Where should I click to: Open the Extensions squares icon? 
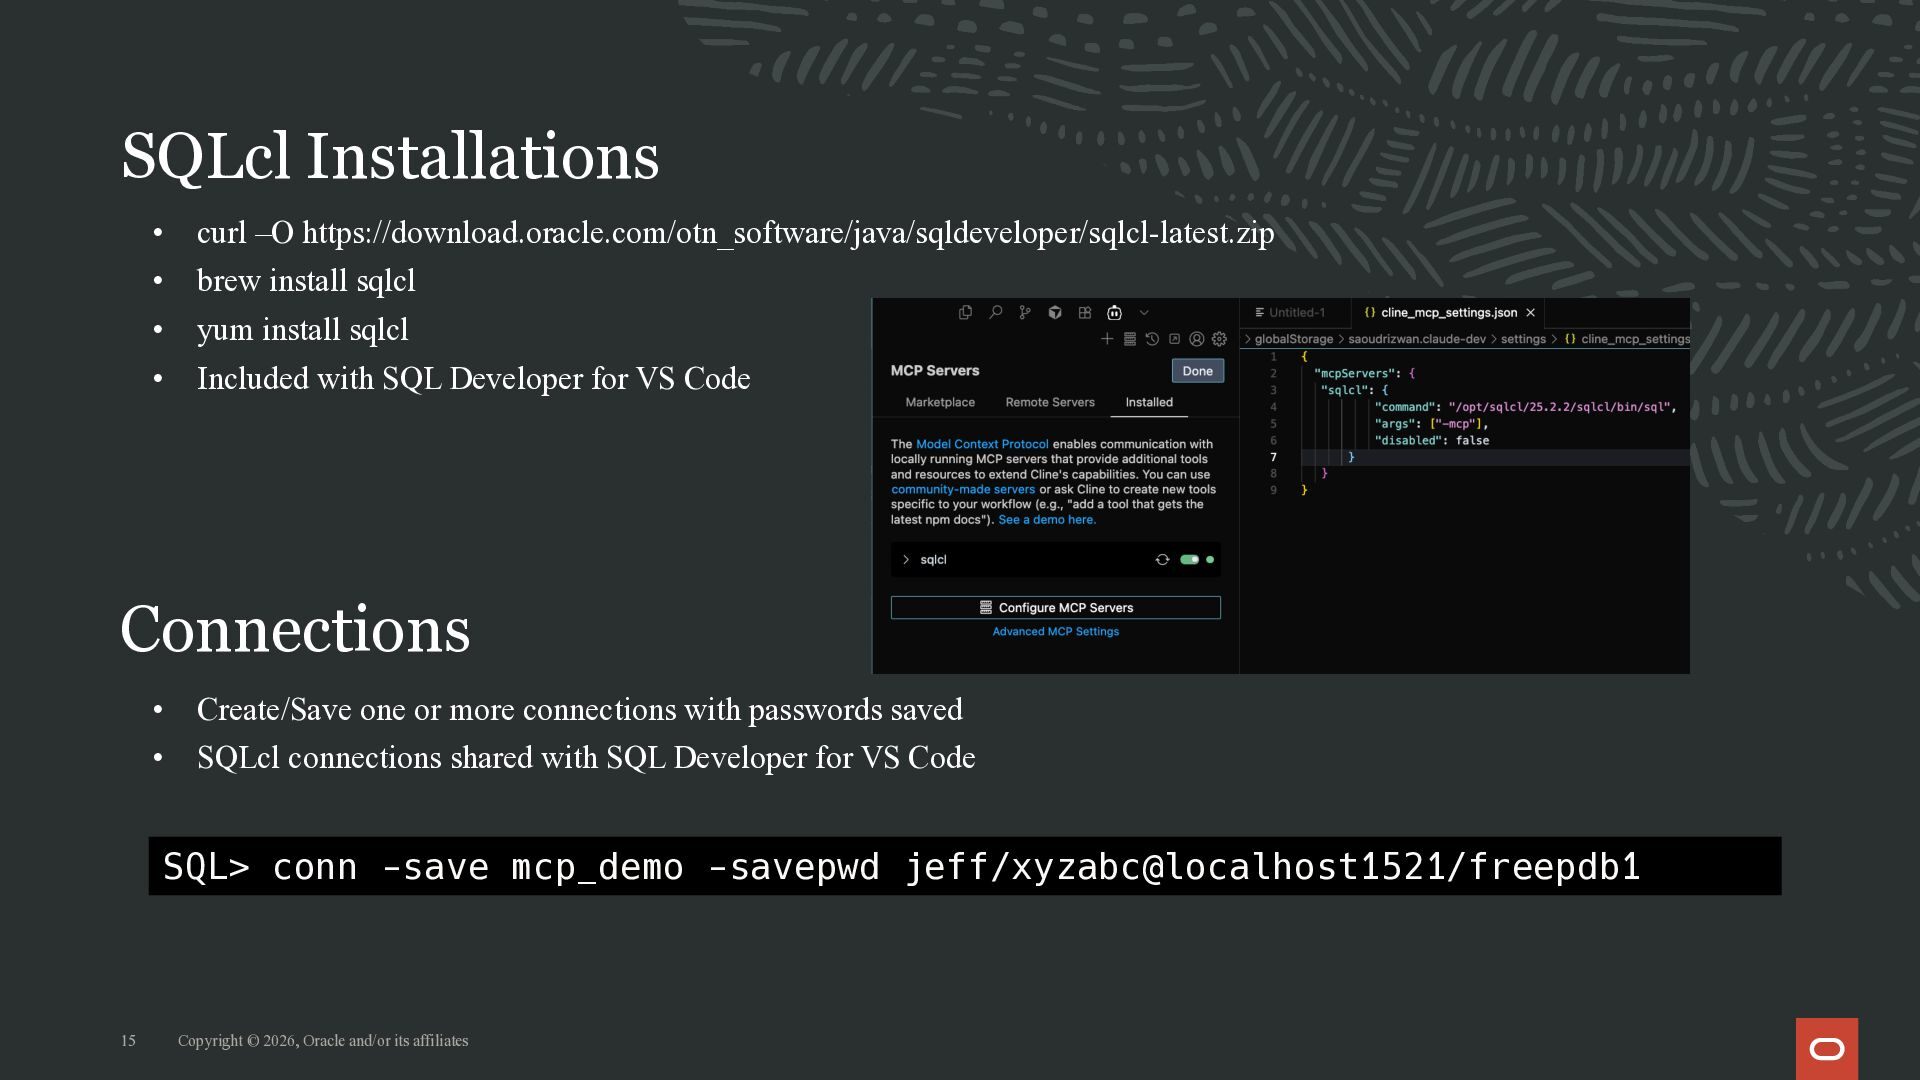1085,313
